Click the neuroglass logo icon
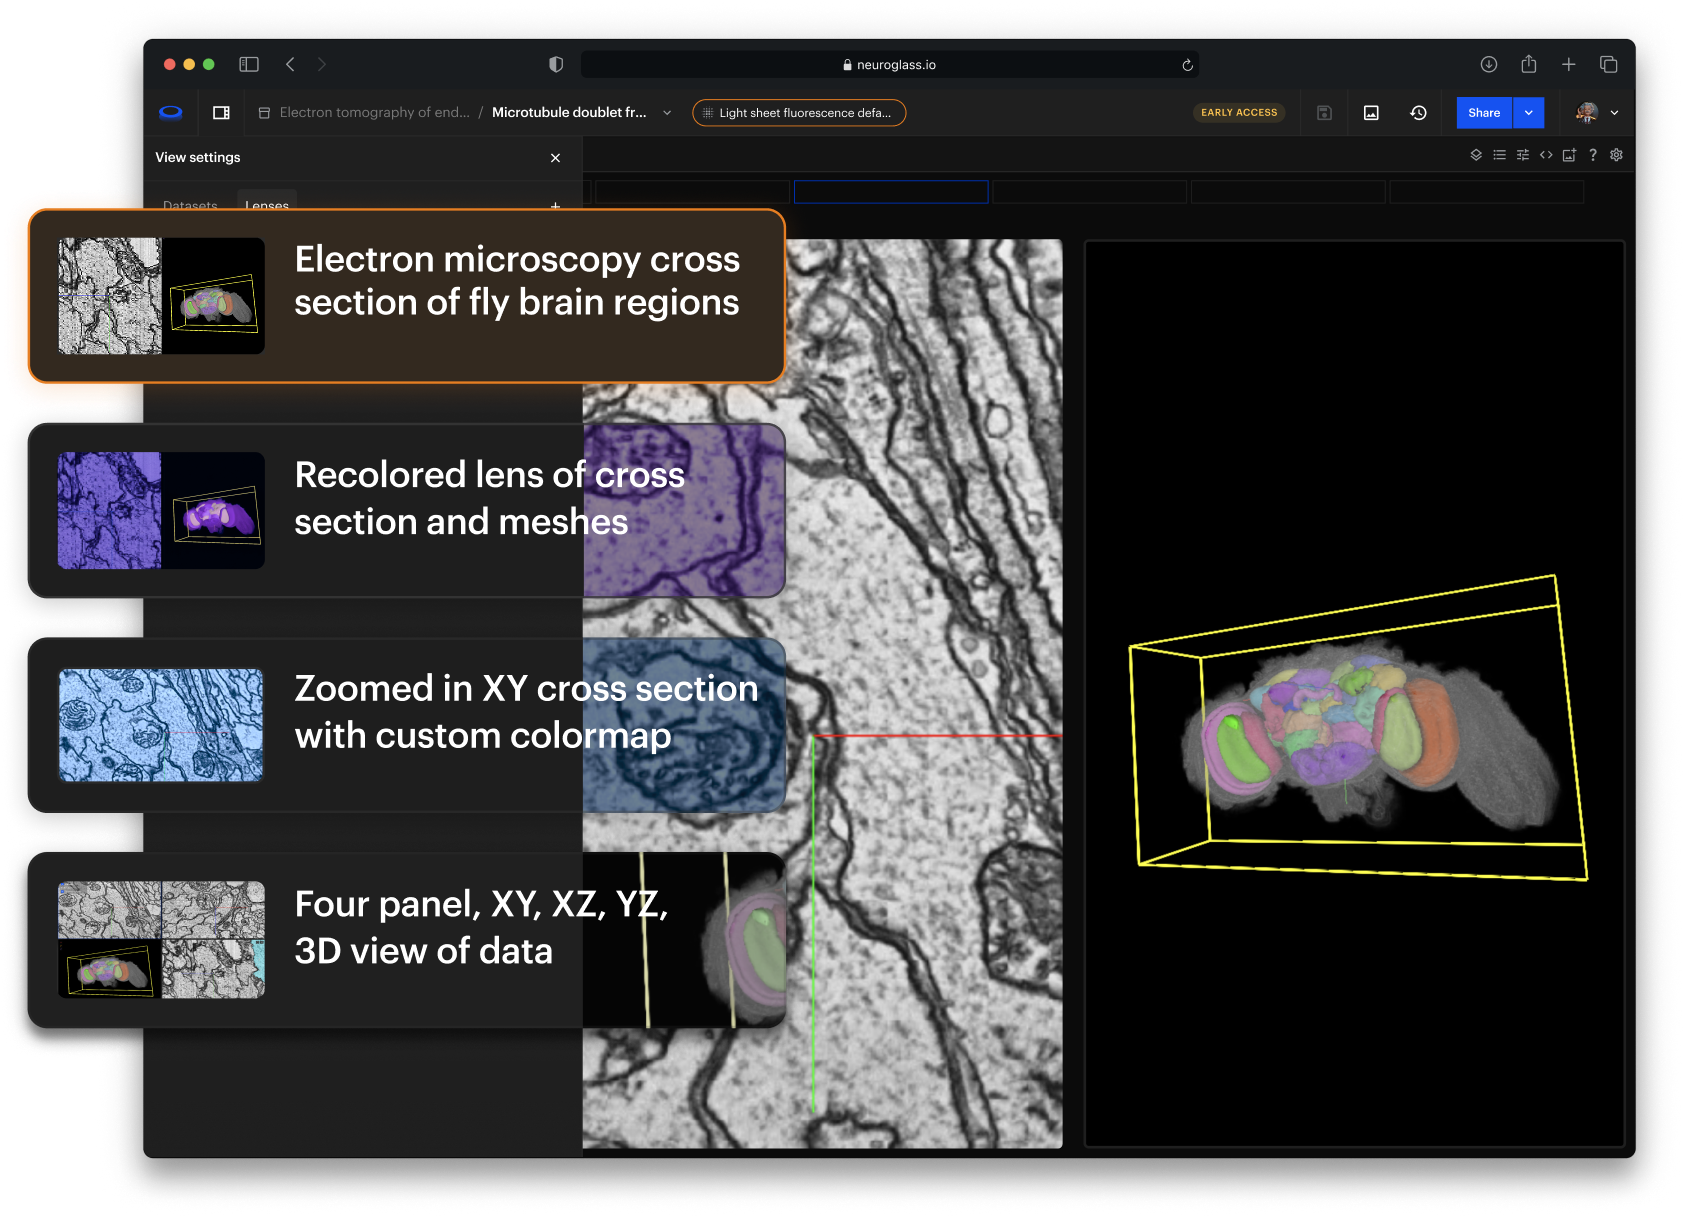 171,113
